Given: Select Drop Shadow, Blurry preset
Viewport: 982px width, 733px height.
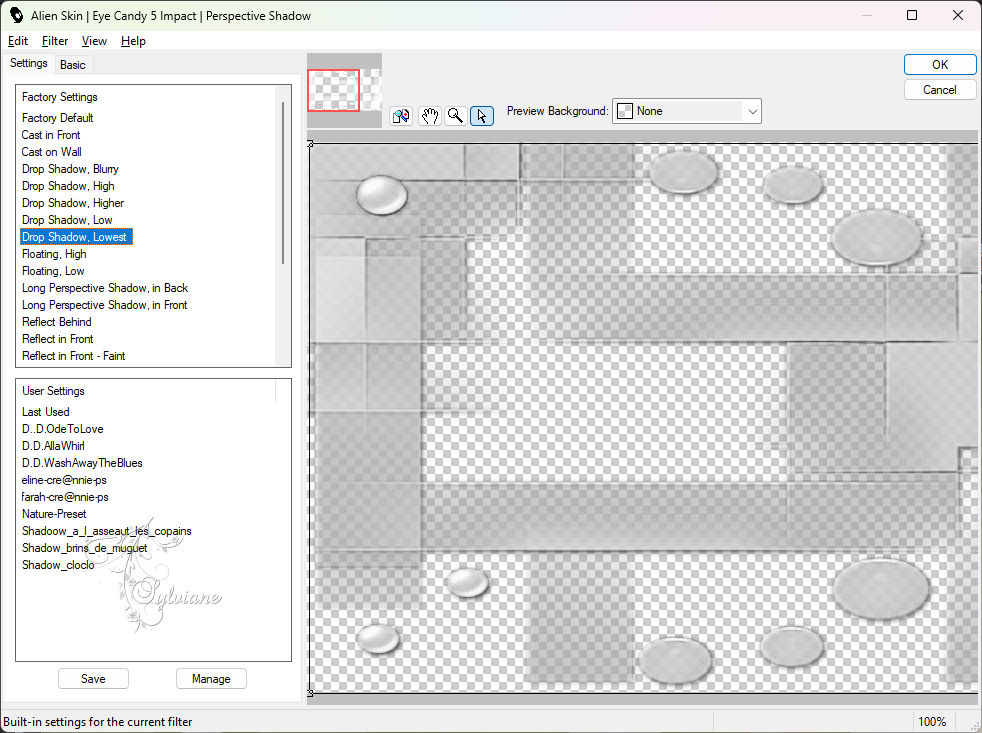Looking at the screenshot, I should [x=70, y=169].
